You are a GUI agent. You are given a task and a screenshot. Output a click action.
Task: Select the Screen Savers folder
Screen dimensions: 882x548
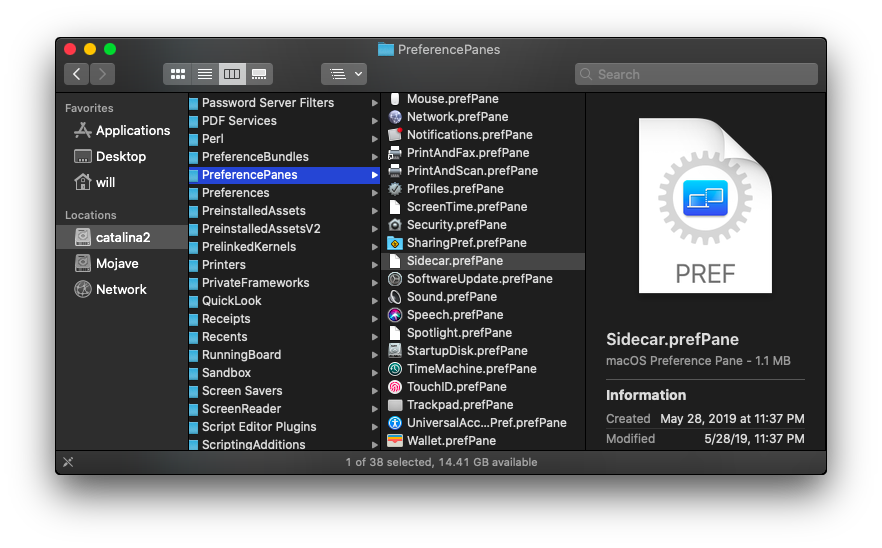click(284, 391)
